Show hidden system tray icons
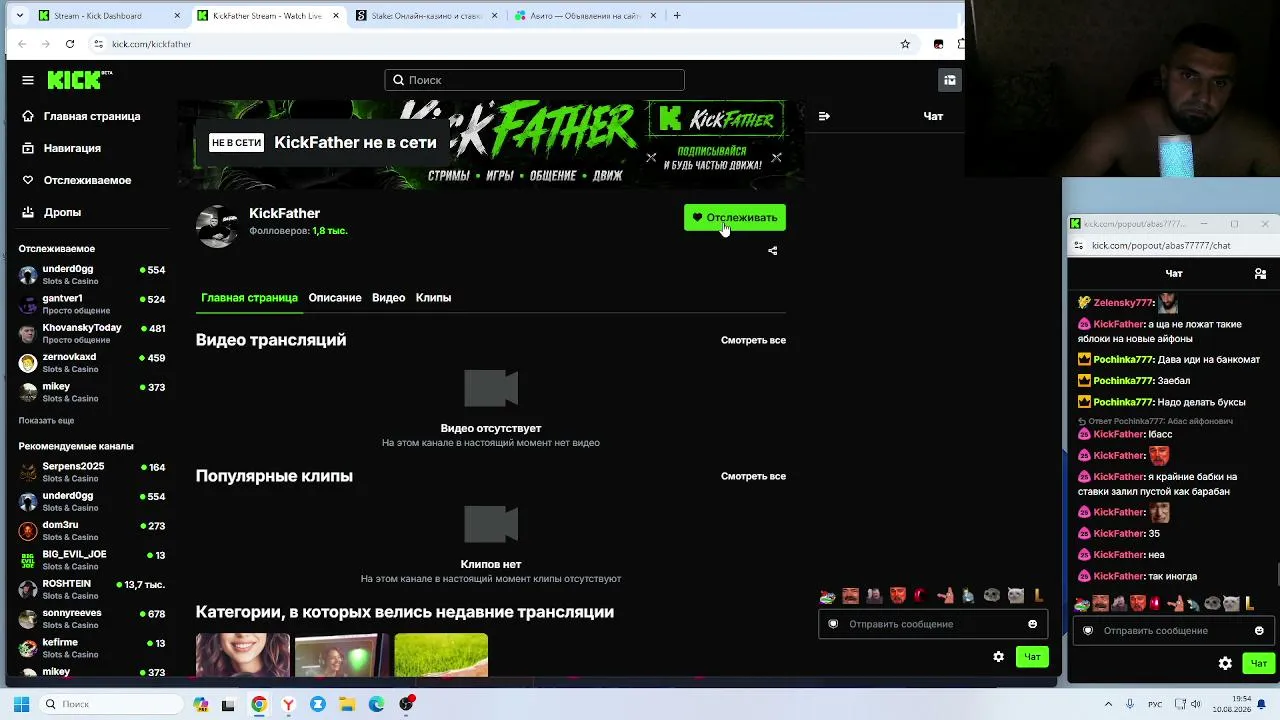The width and height of the screenshot is (1280, 720). pyautogui.click(x=1108, y=704)
